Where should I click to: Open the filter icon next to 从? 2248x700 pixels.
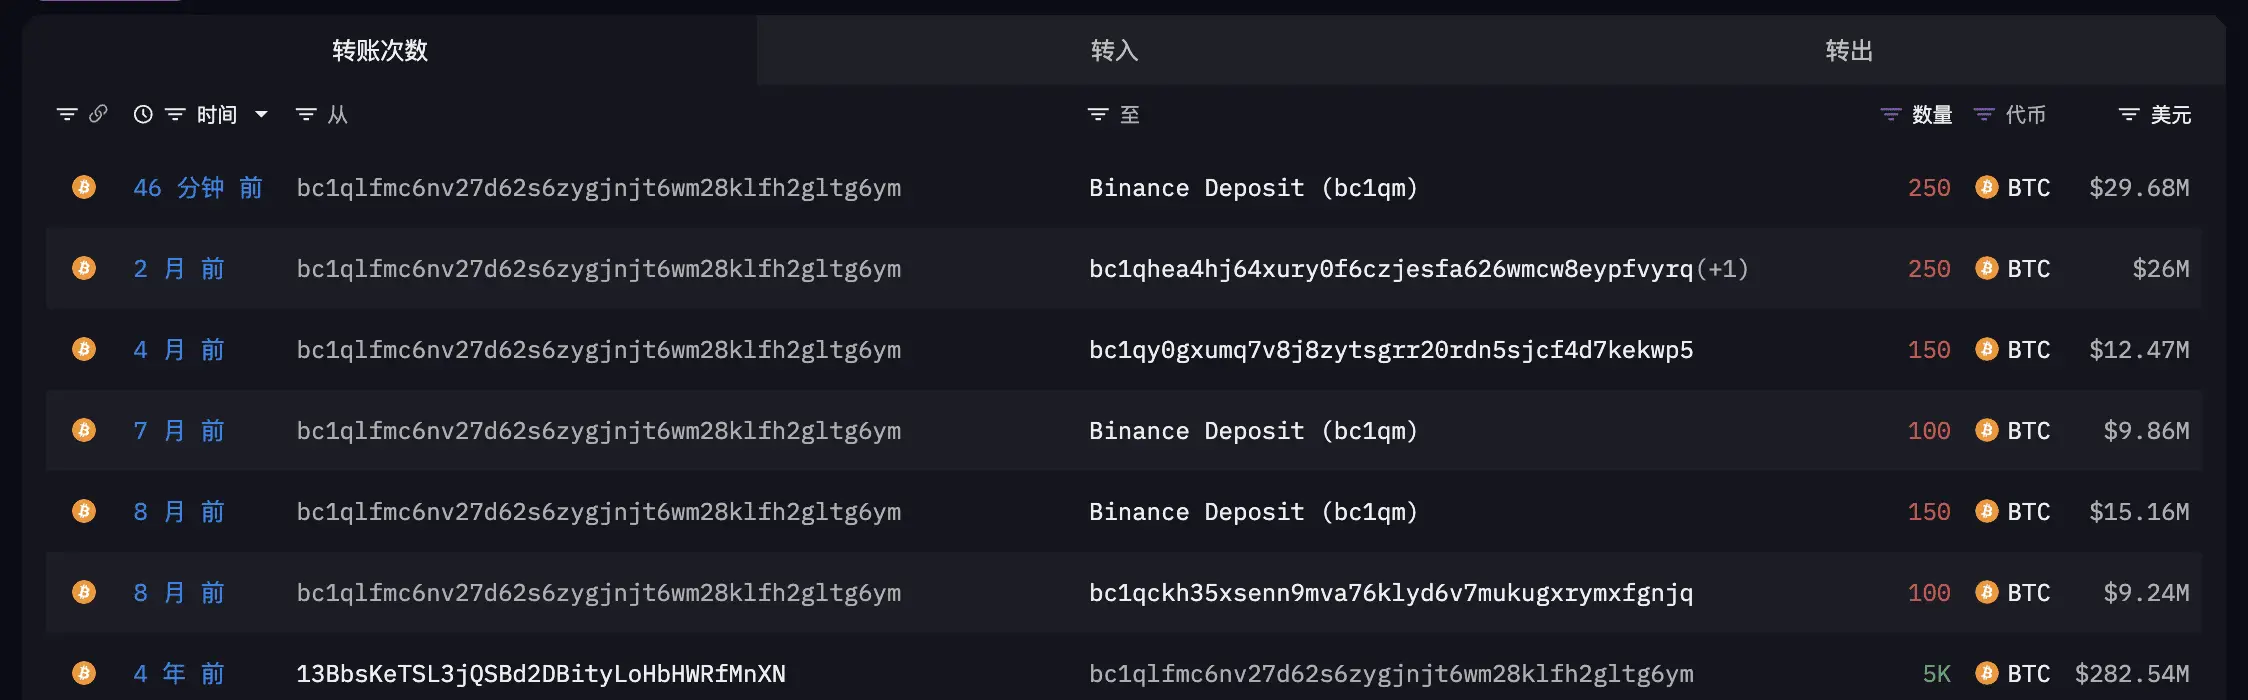point(306,115)
